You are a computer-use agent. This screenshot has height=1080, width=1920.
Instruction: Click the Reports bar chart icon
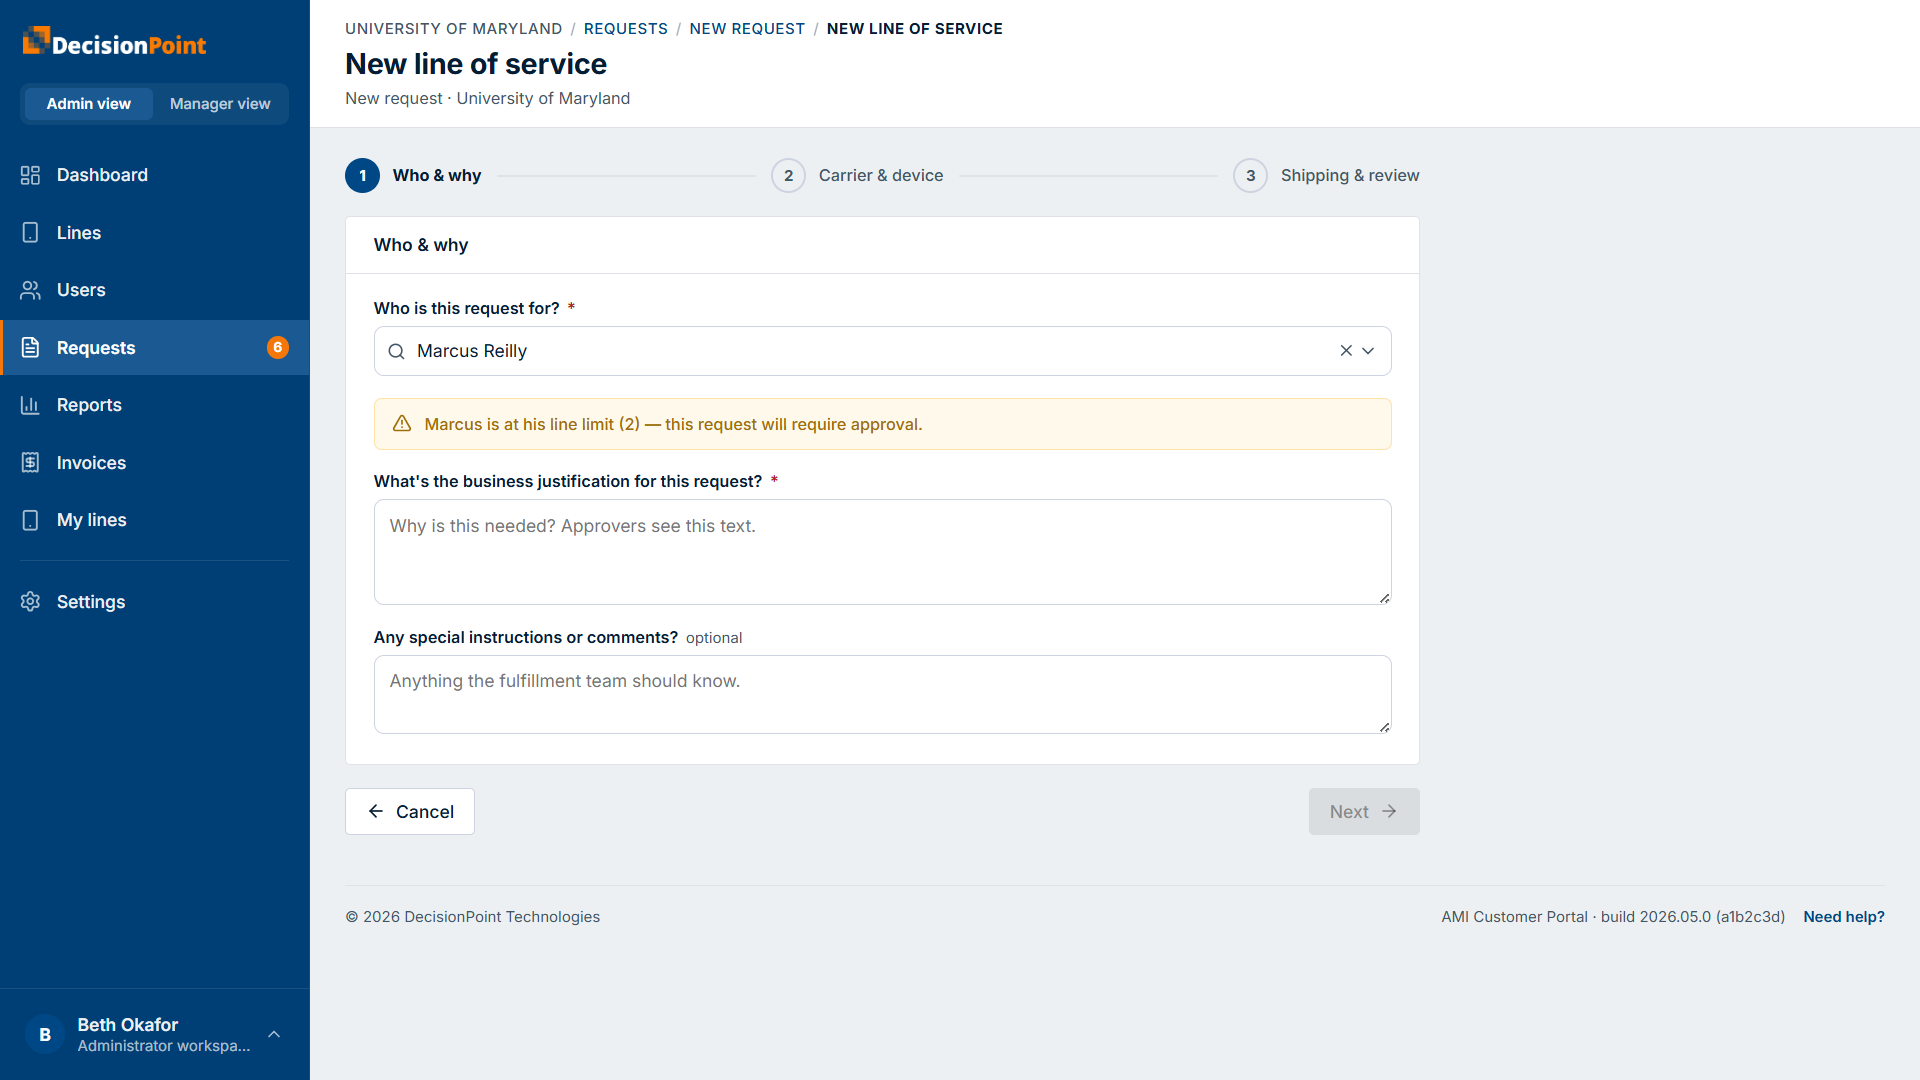(30, 405)
